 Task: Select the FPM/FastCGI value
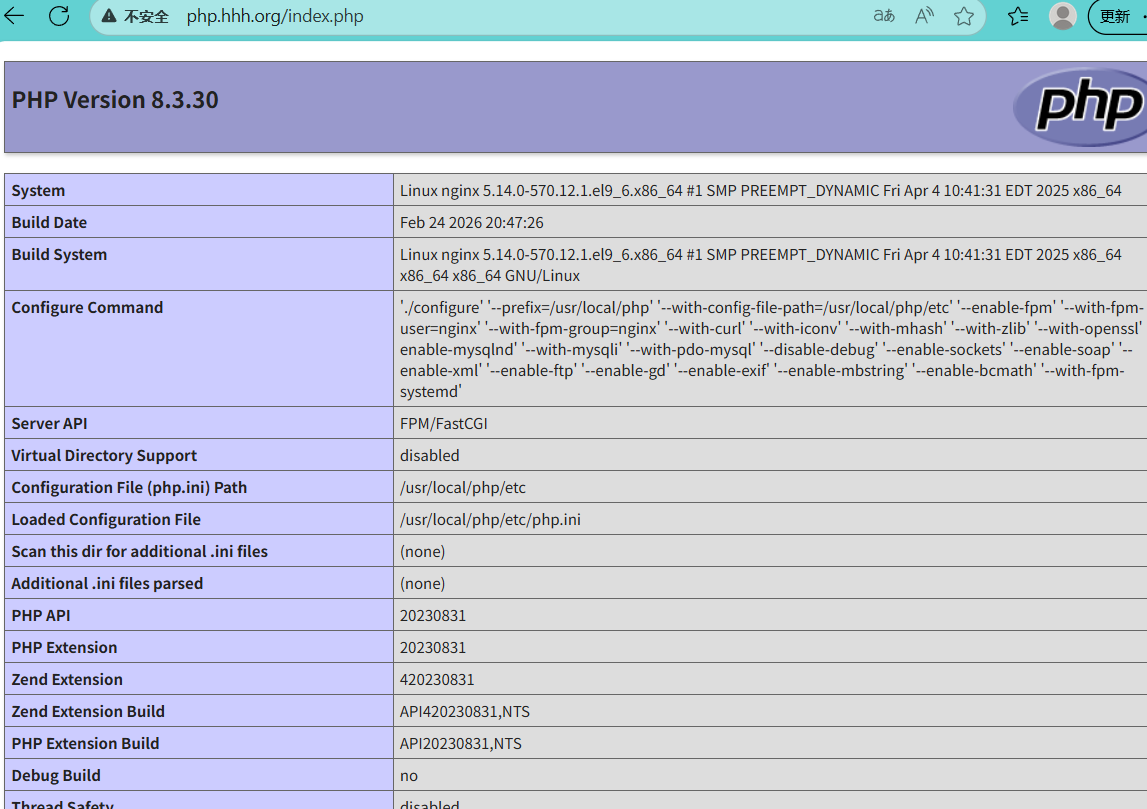pos(443,424)
